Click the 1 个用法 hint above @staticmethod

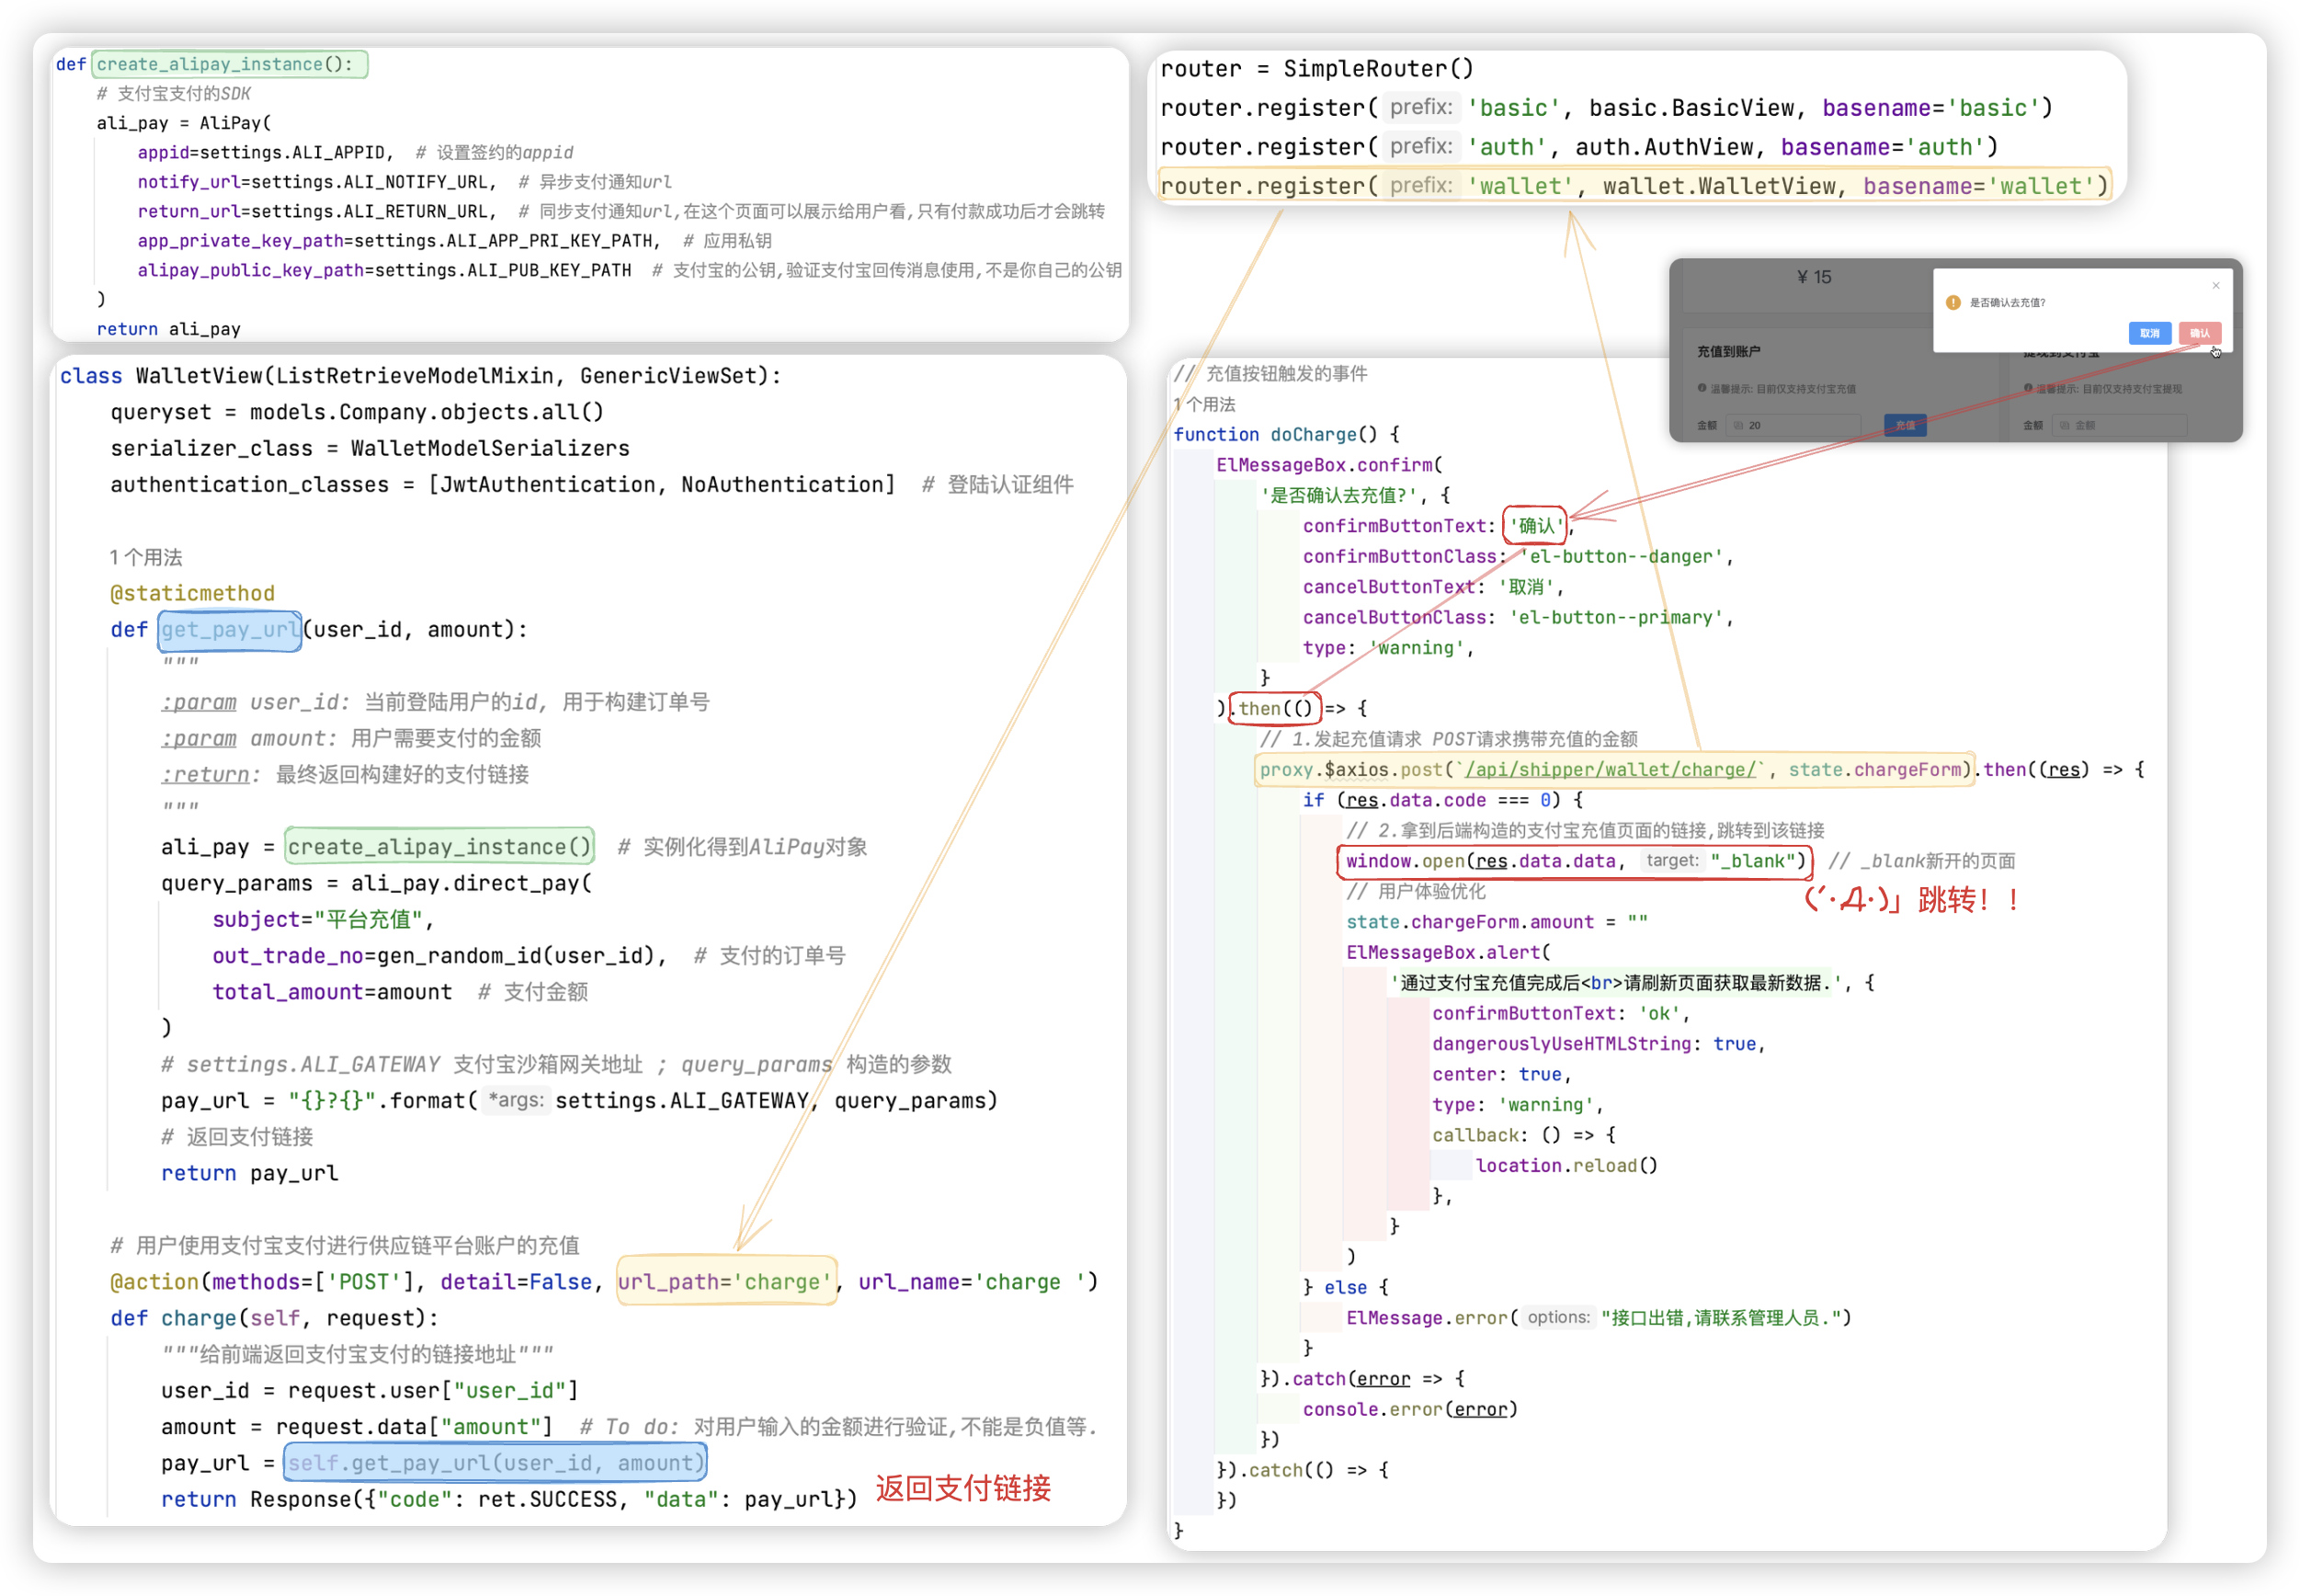pos(146,557)
